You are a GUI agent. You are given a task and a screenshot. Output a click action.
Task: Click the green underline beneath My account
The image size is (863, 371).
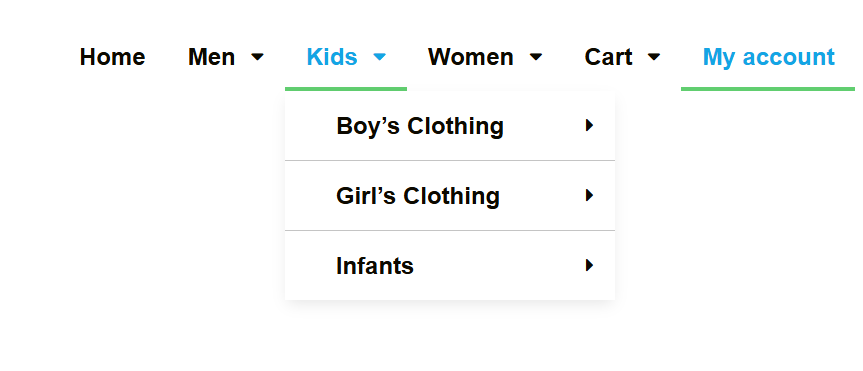point(768,89)
